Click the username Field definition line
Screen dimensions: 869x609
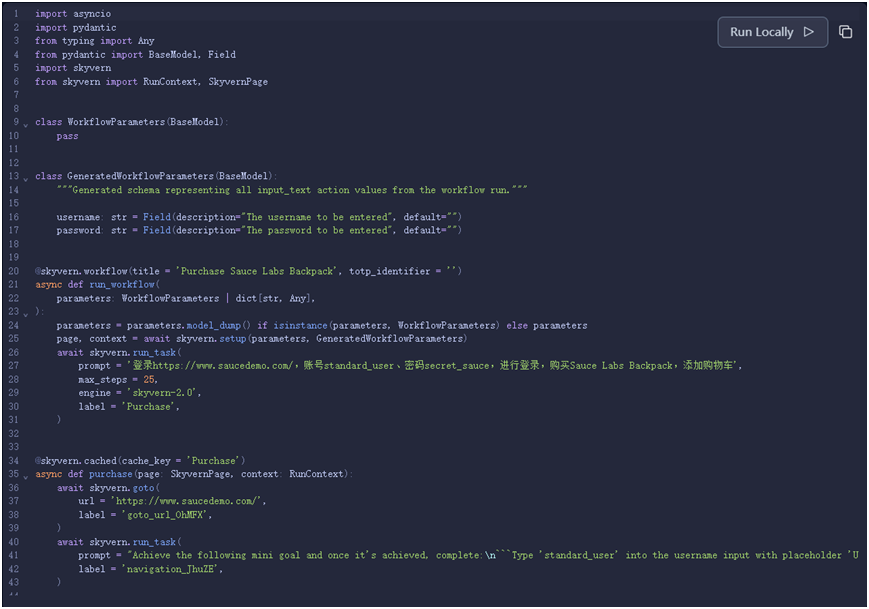(259, 217)
